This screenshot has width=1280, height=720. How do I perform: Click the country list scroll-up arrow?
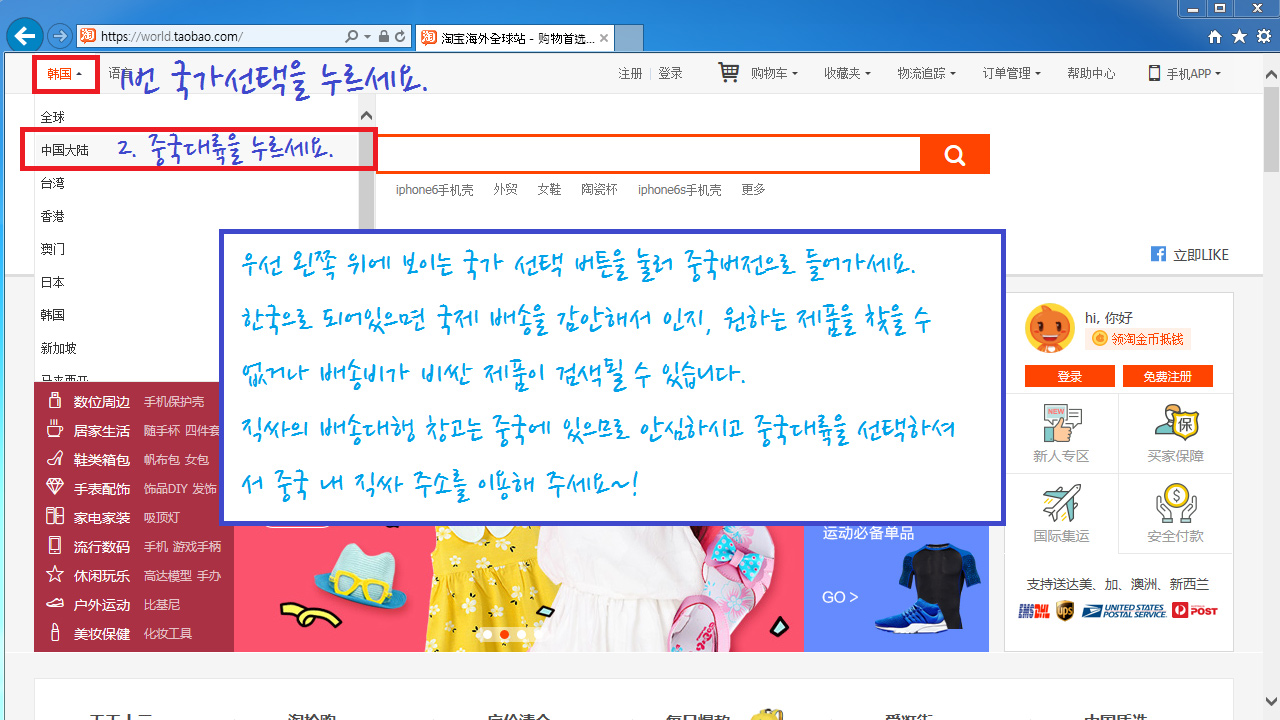[x=366, y=117]
